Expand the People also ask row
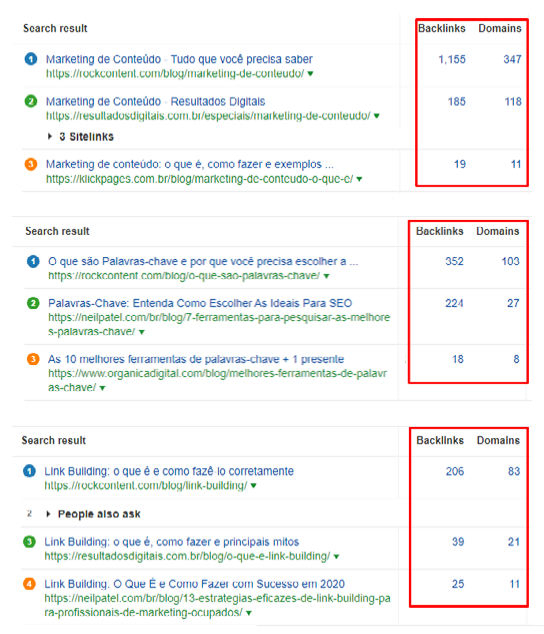 pos(94,514)
